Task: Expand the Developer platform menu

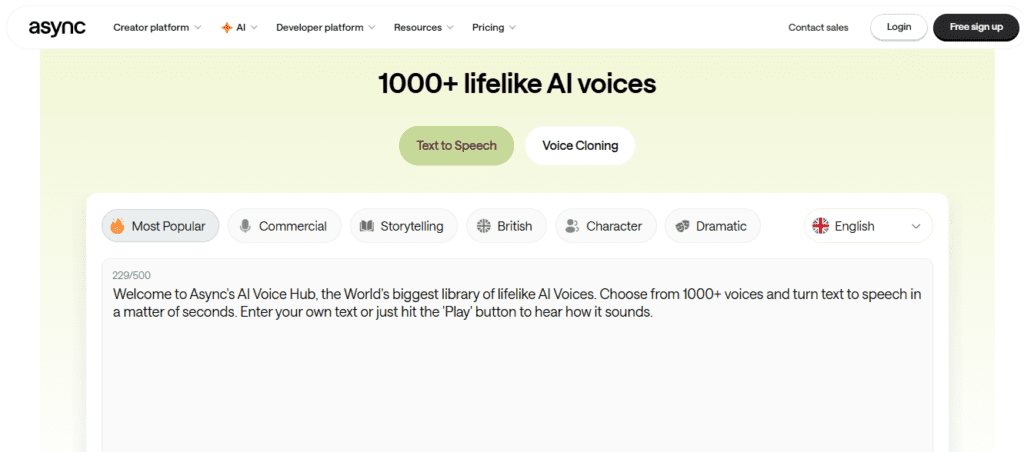Action: pos(326,28)
